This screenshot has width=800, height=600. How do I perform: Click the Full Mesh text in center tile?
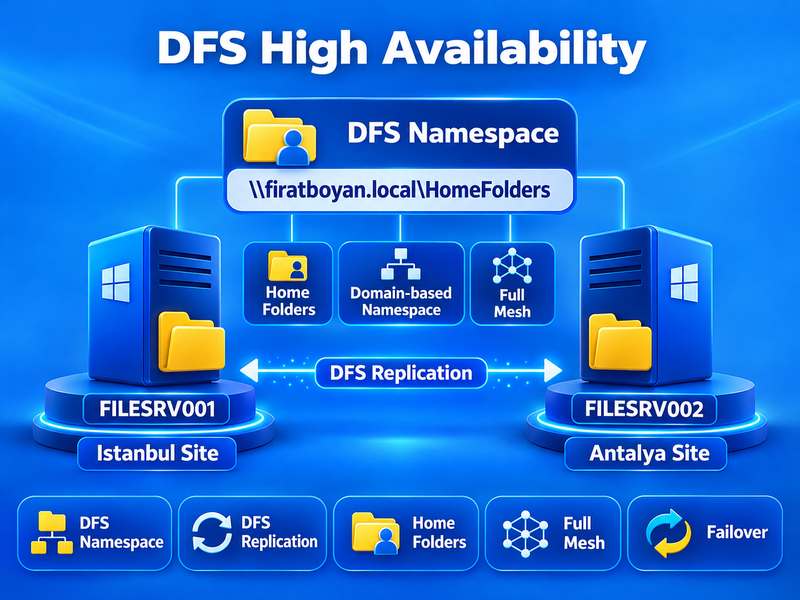point(512,303)
